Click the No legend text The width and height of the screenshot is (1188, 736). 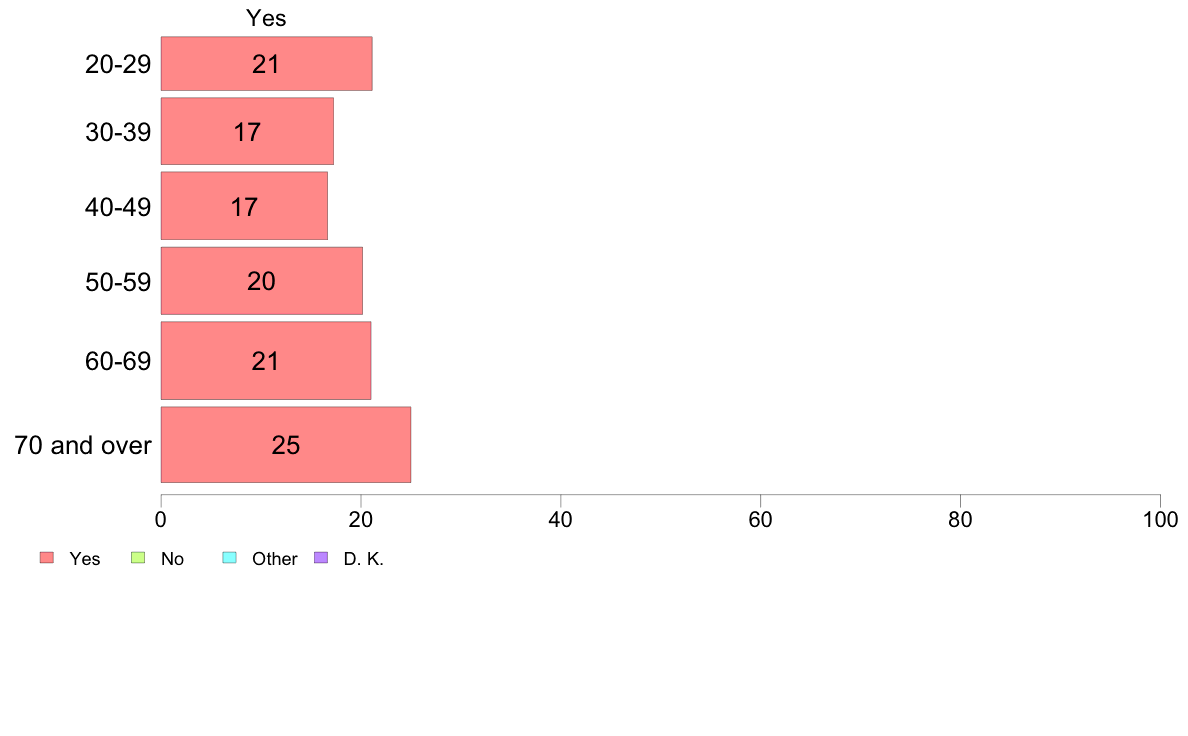[172, 559]
